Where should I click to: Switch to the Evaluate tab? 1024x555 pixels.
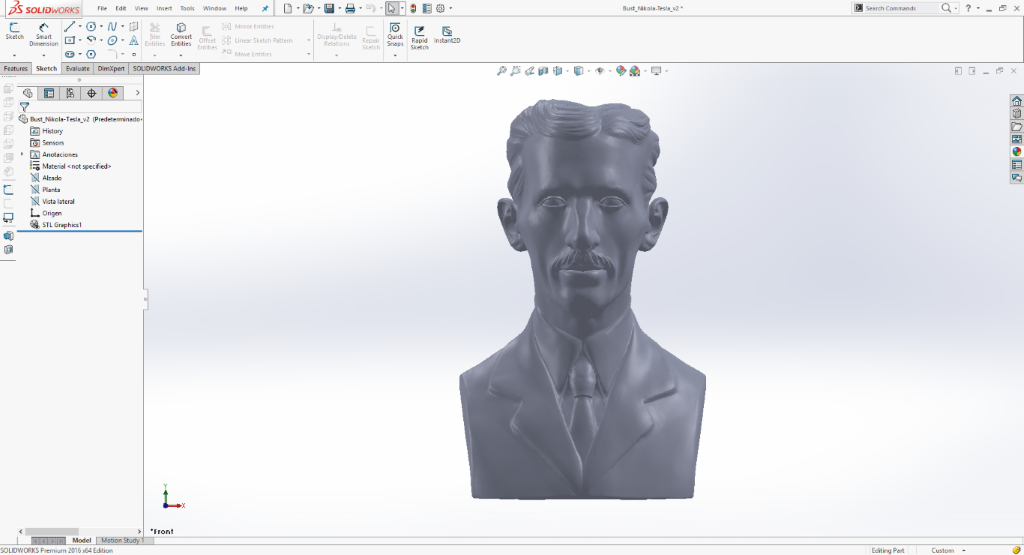pyautogui.click(x=77, y=68)
